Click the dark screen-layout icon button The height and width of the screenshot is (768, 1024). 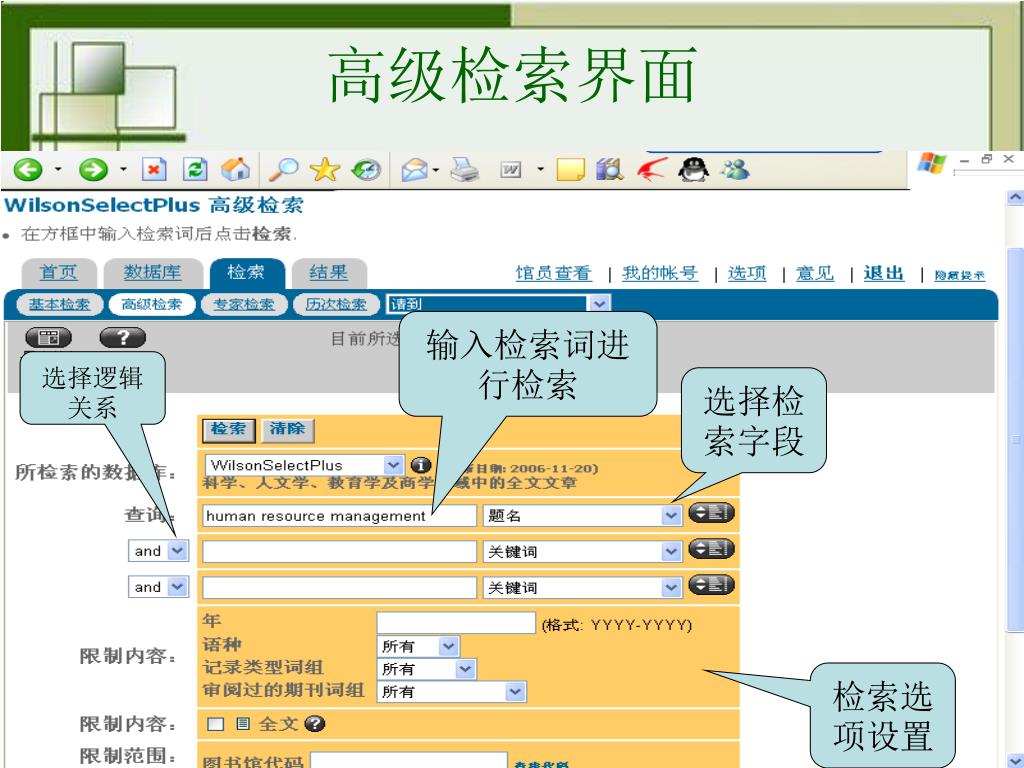click(48, 338)
